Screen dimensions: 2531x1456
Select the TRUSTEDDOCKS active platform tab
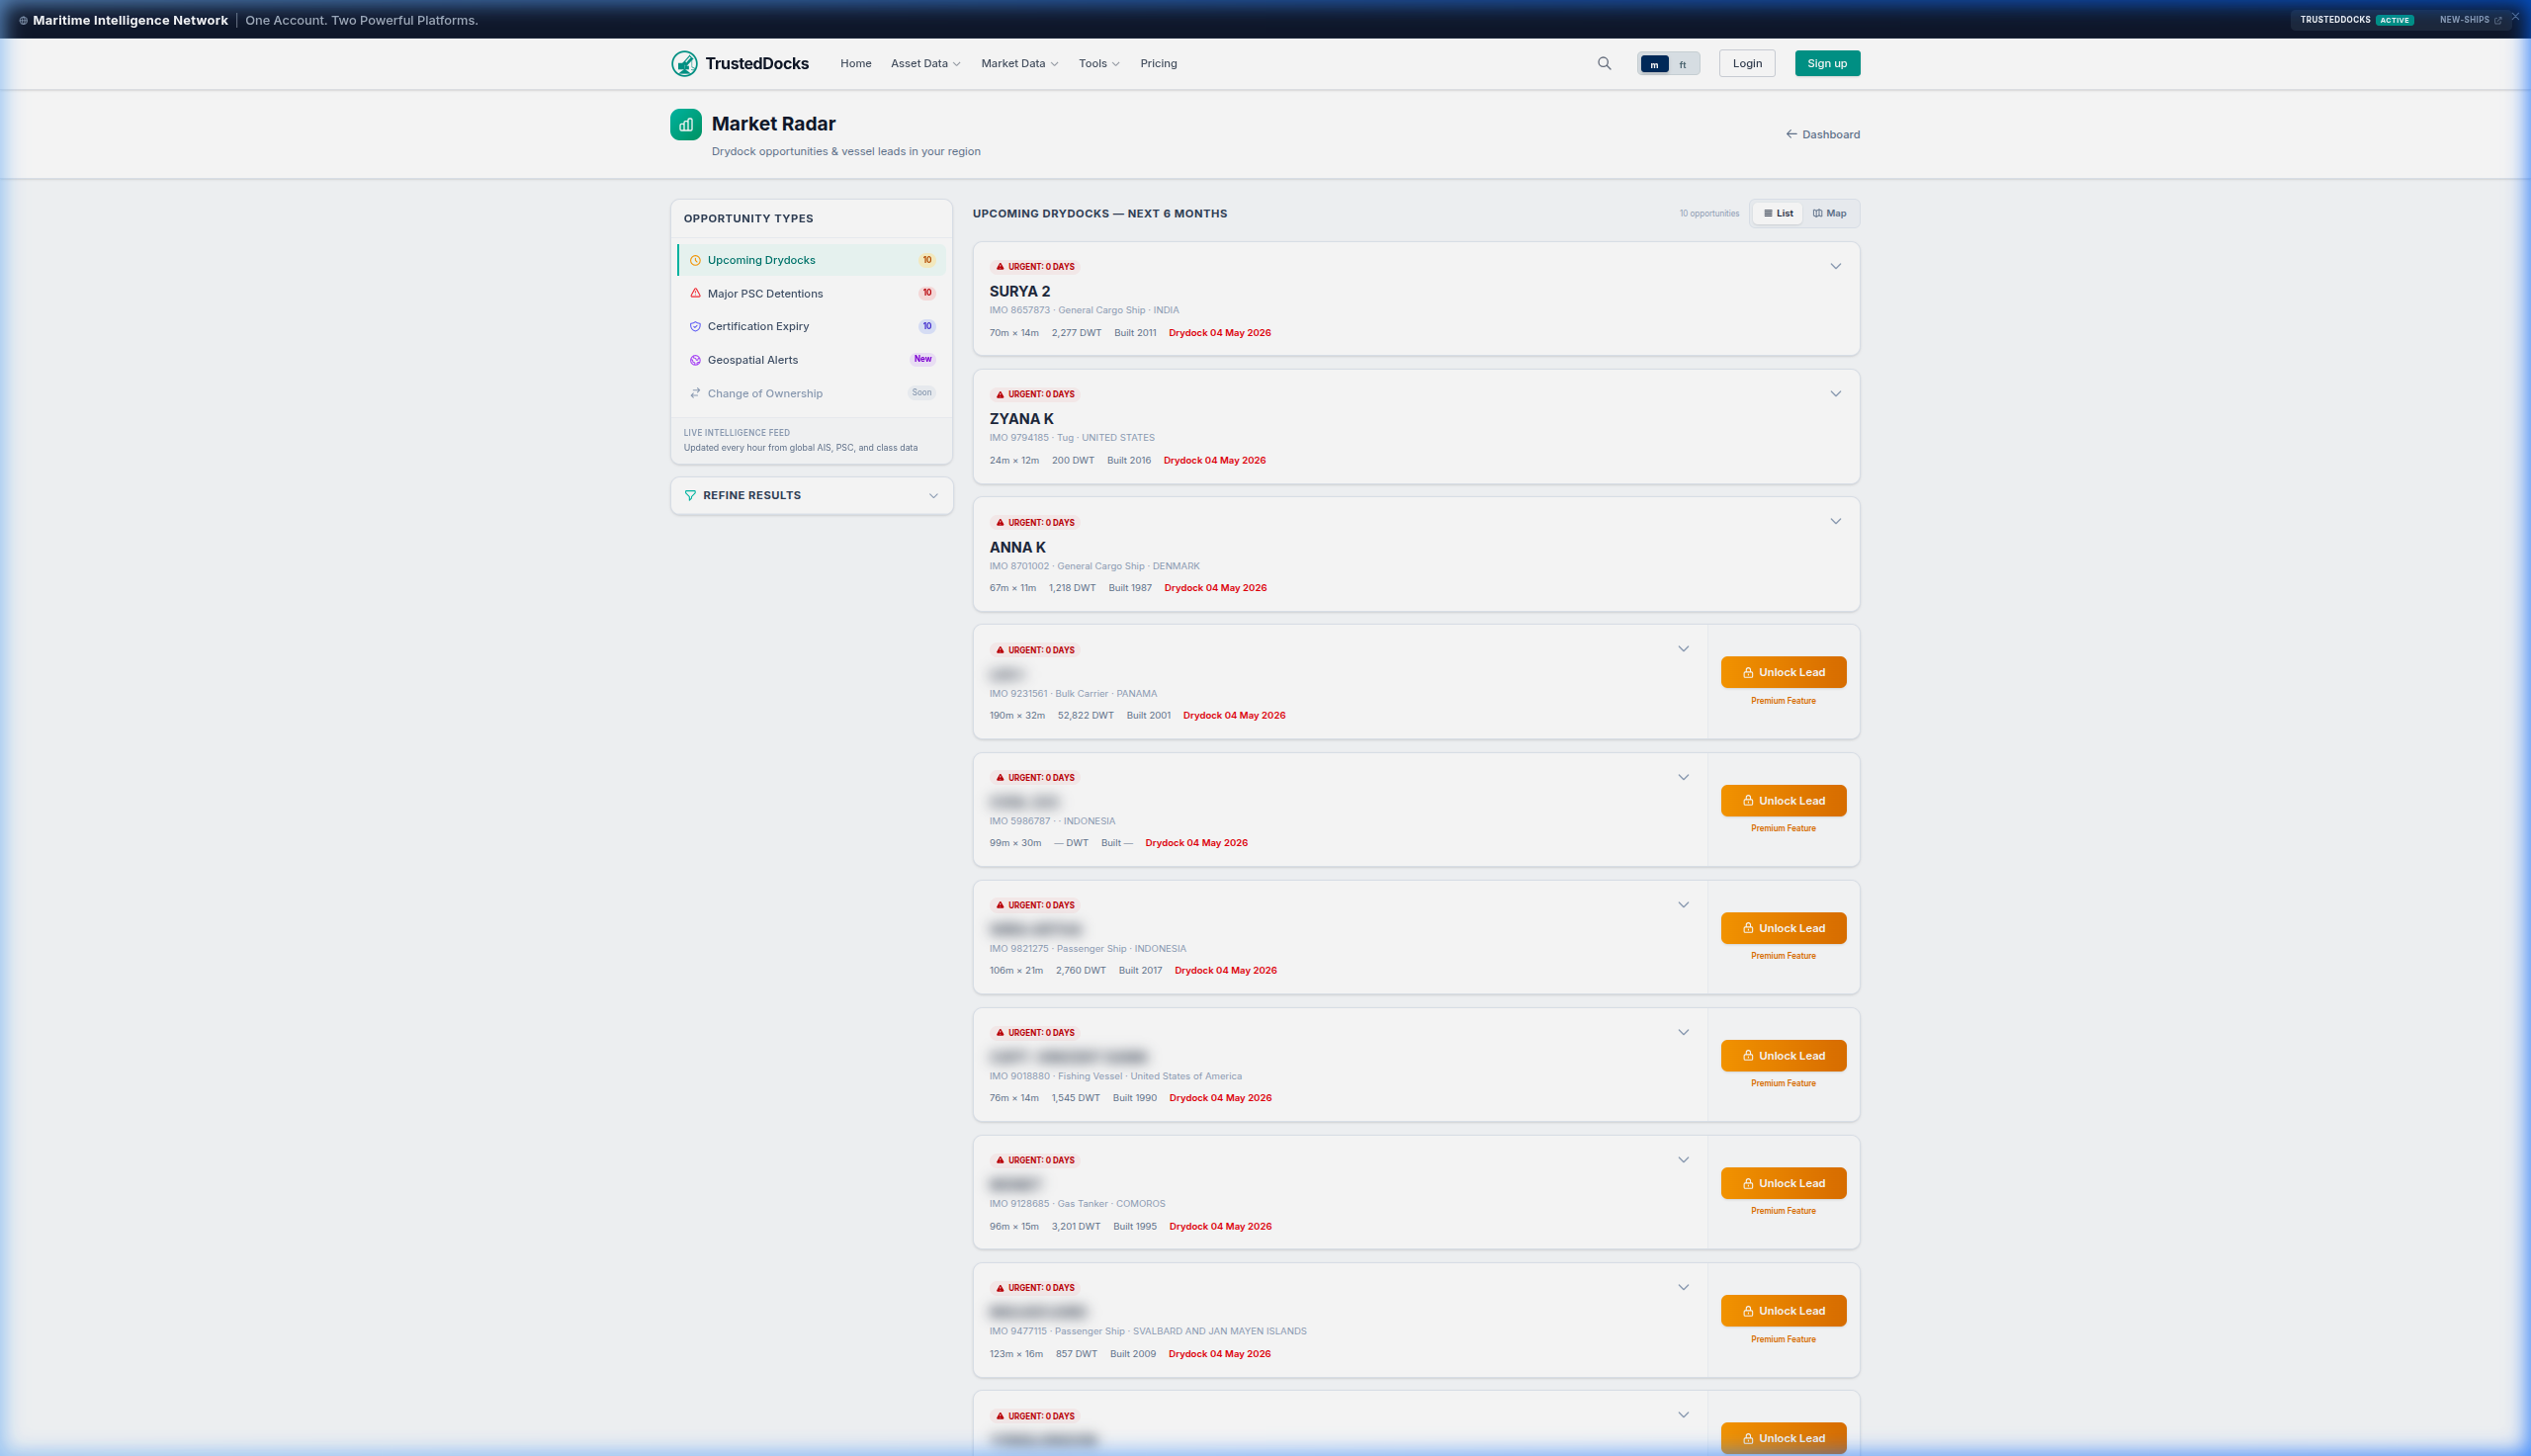click(2357, 20)
